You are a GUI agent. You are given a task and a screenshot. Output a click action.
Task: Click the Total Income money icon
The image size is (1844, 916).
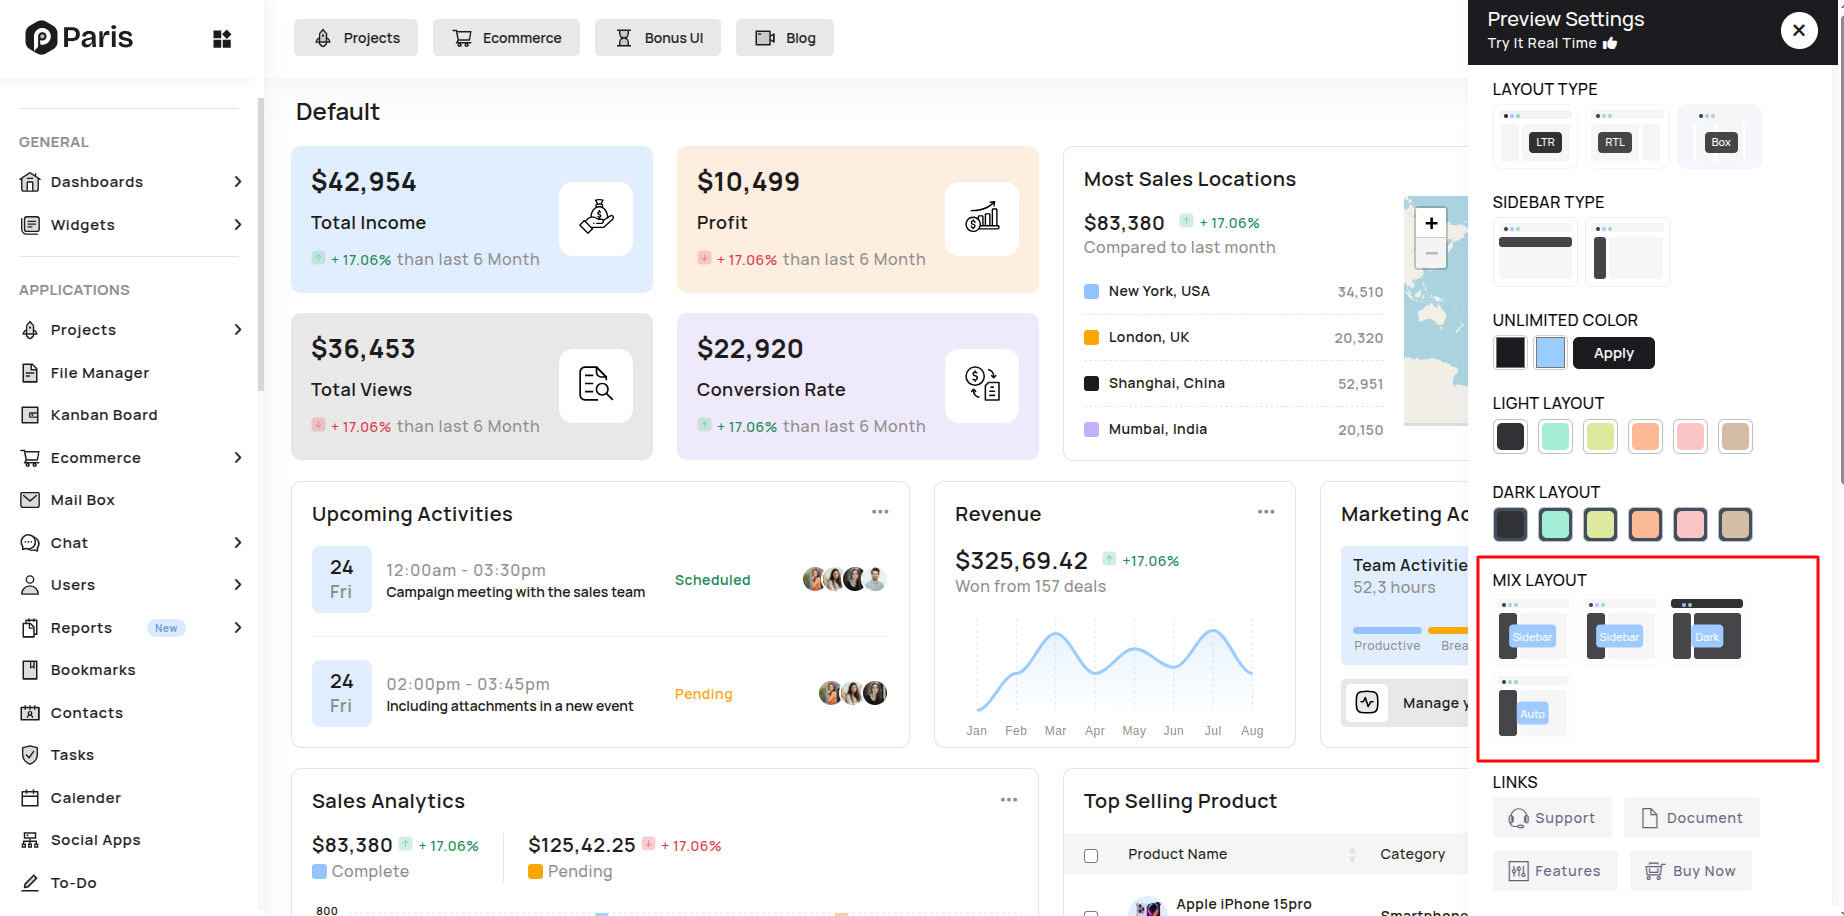click(596, 218)
